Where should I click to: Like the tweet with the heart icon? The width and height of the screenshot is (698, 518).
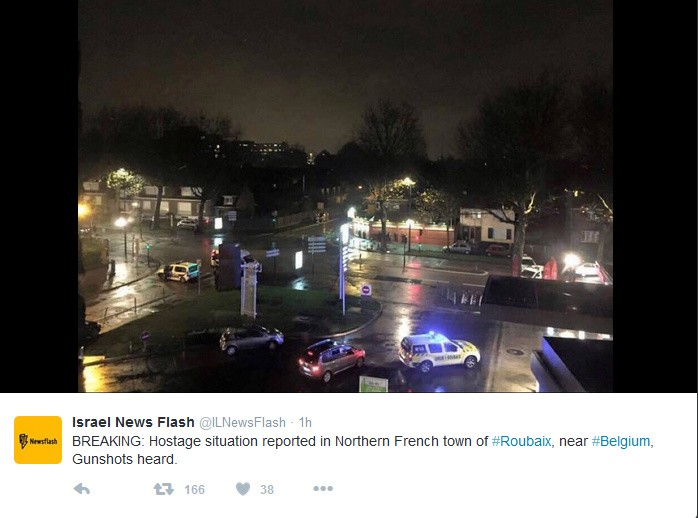243,489
